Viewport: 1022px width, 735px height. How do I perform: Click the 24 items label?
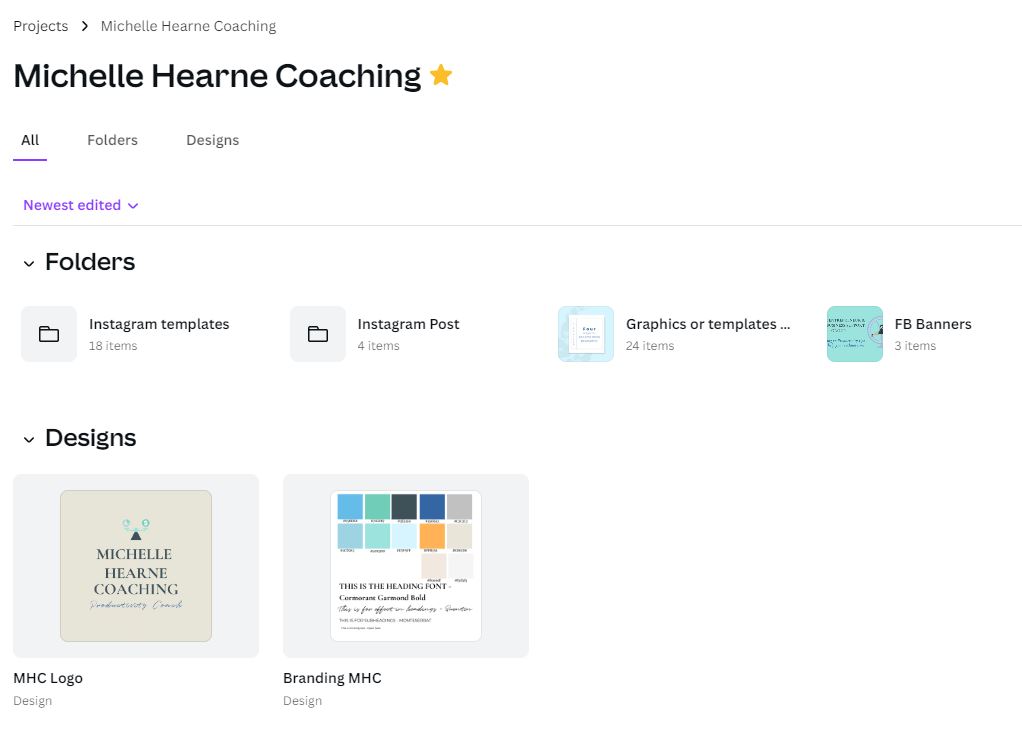pos(650,345)
